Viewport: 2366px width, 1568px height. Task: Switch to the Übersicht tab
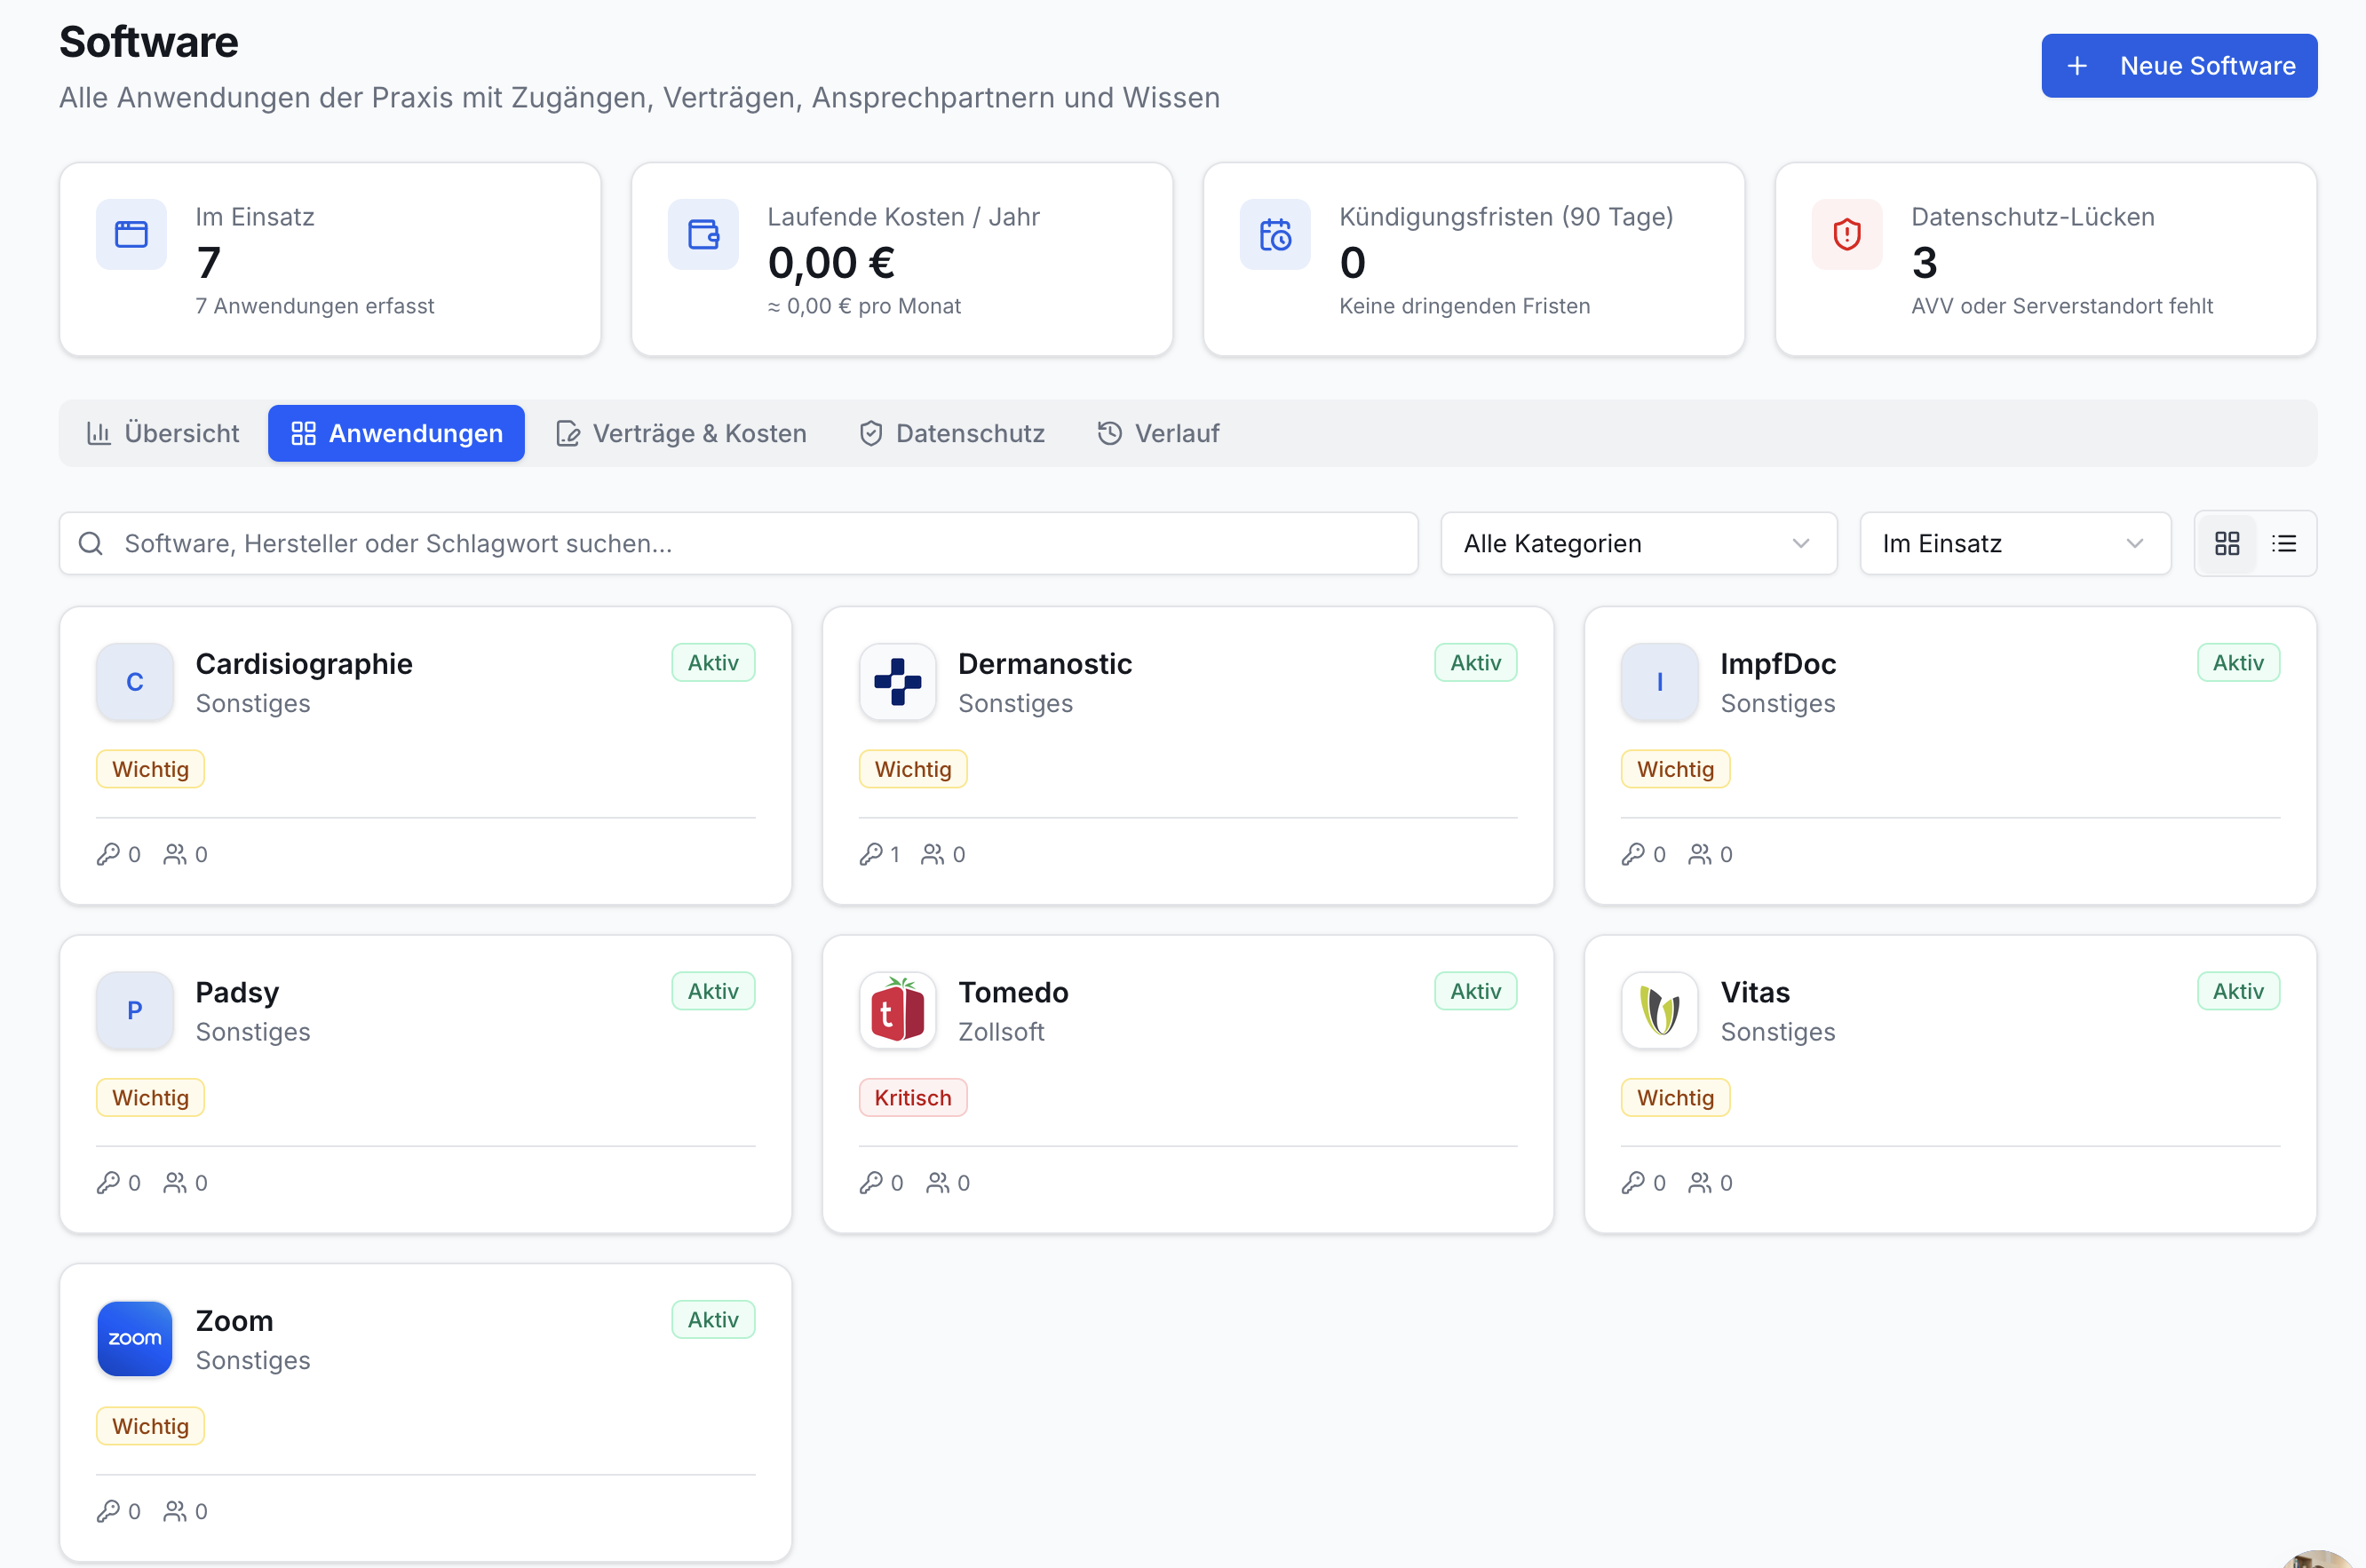163,433
